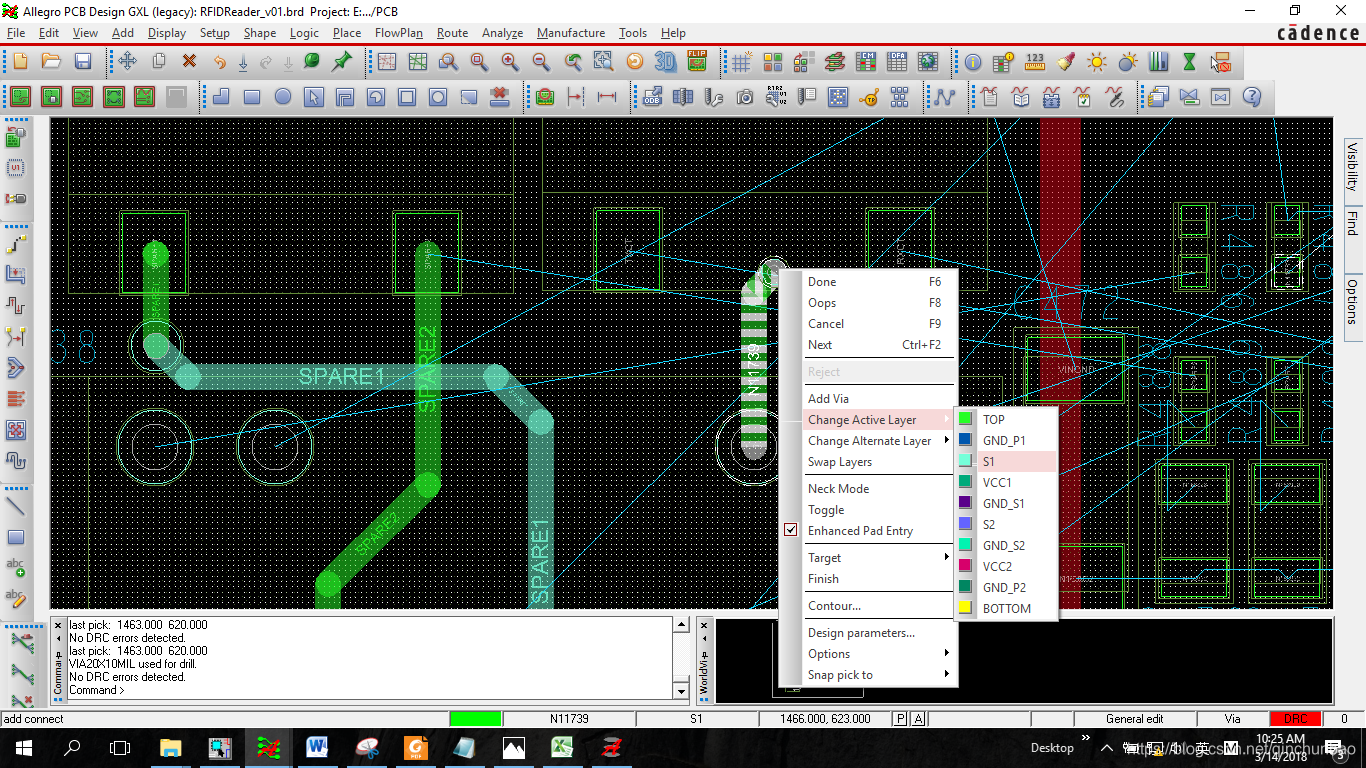This screenshot has height=768, width=1366.
Task: Pick the BOTTOM layer yellow swatch
Action: (965, 609)
